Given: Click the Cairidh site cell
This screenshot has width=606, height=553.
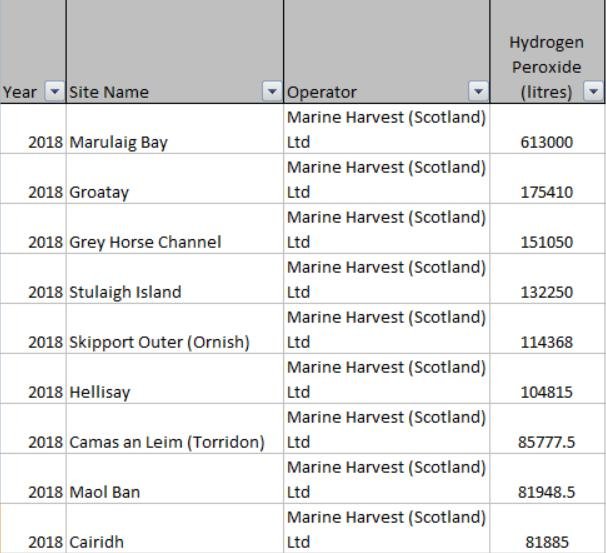Looking at the screenshot, I should pos(97,542).
